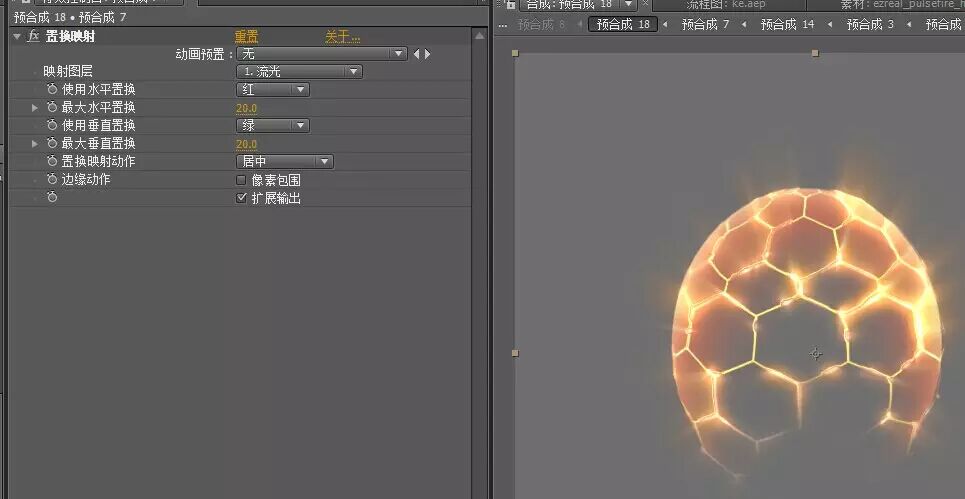The width and height of the screenshot is (965, 499).
Task: Open the 动画预置 dropdown showing 无
Action: coord(322,54)
